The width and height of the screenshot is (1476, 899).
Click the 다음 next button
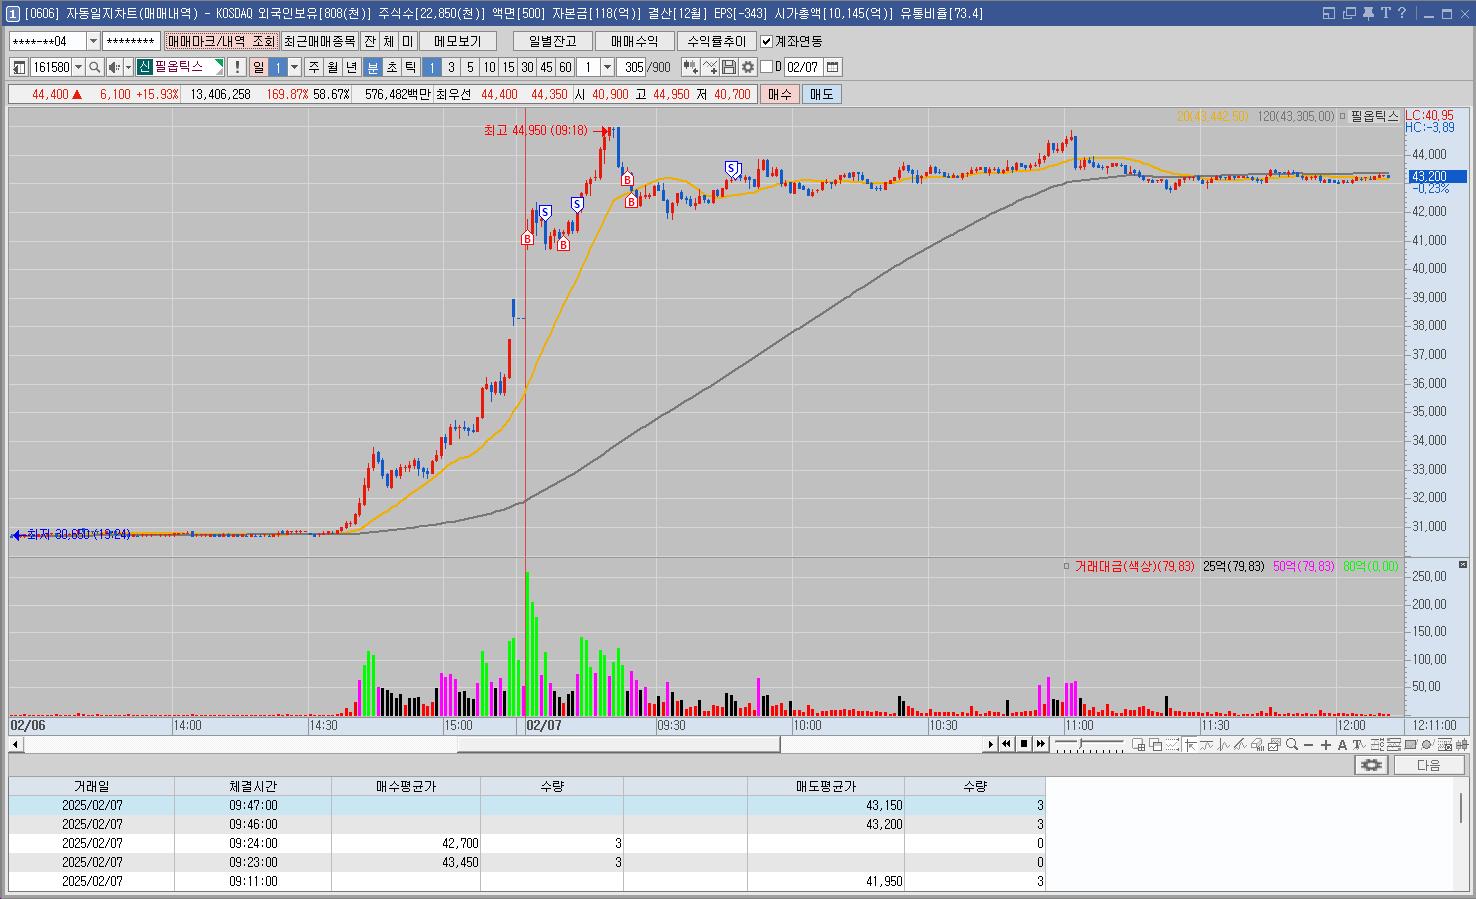coord(1429,765)
